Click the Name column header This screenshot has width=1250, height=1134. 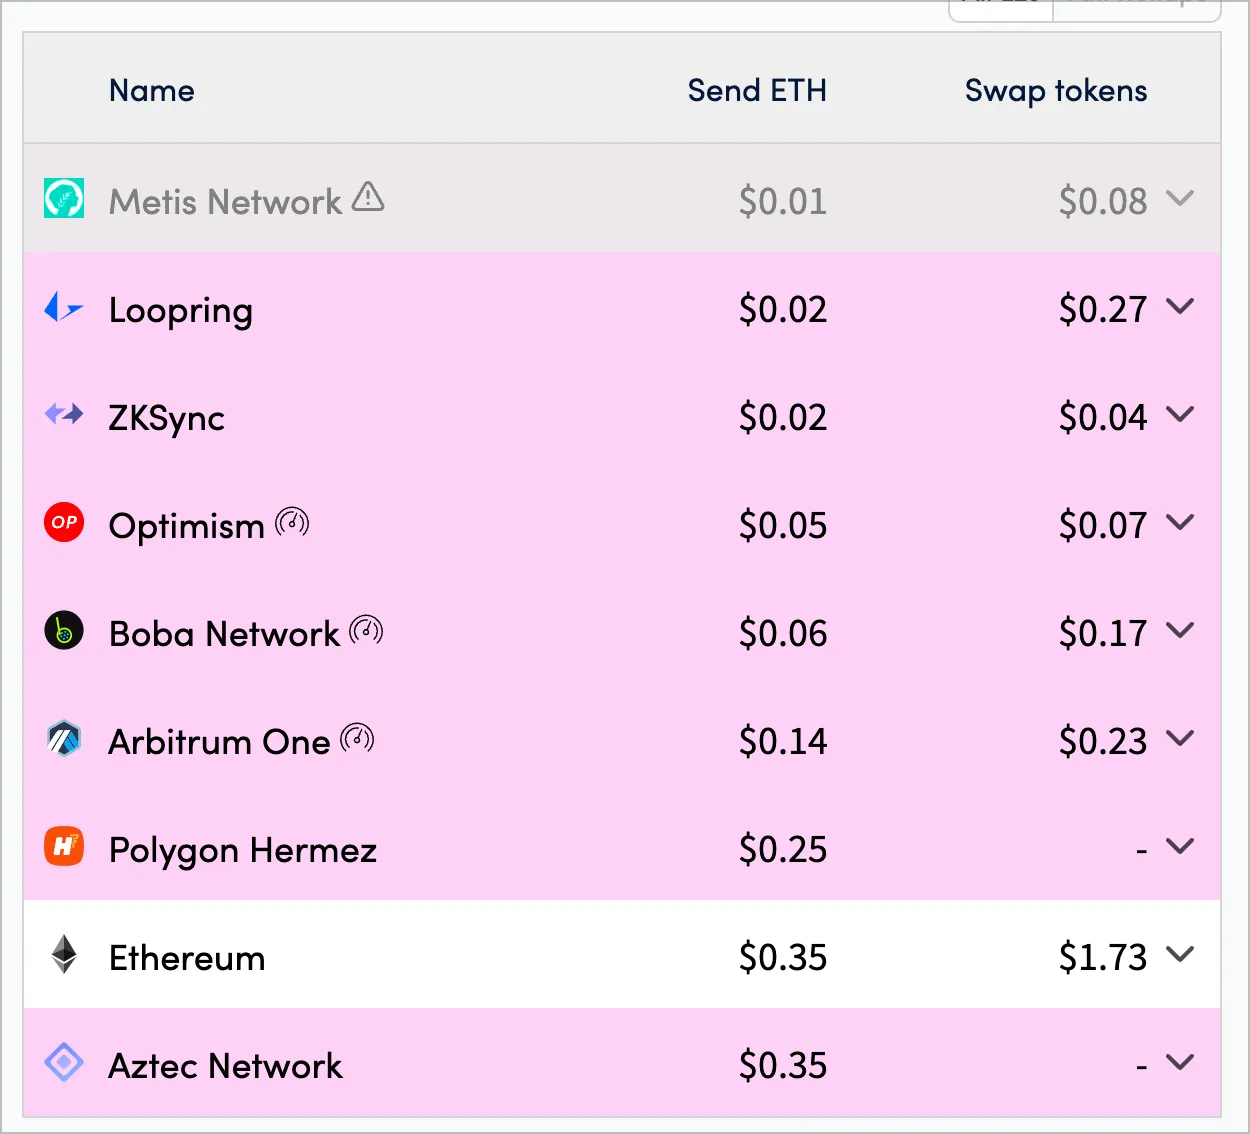pyautogui.click(x=152, y=91)
